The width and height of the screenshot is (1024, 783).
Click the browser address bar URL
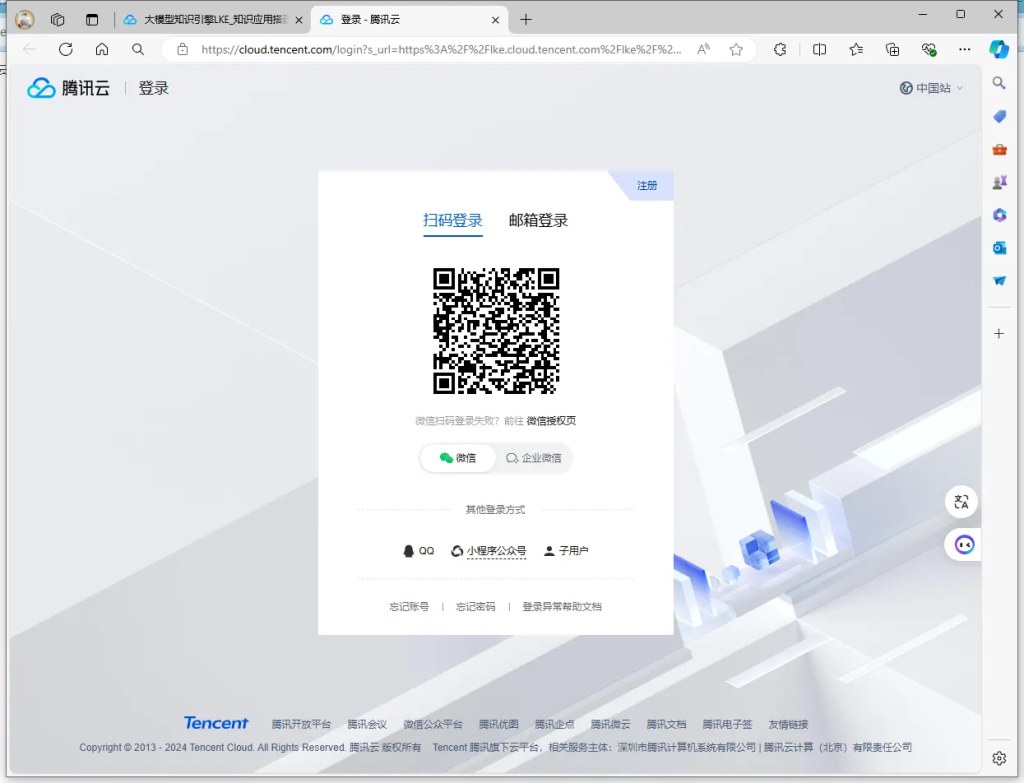click(x=440, y=49)
